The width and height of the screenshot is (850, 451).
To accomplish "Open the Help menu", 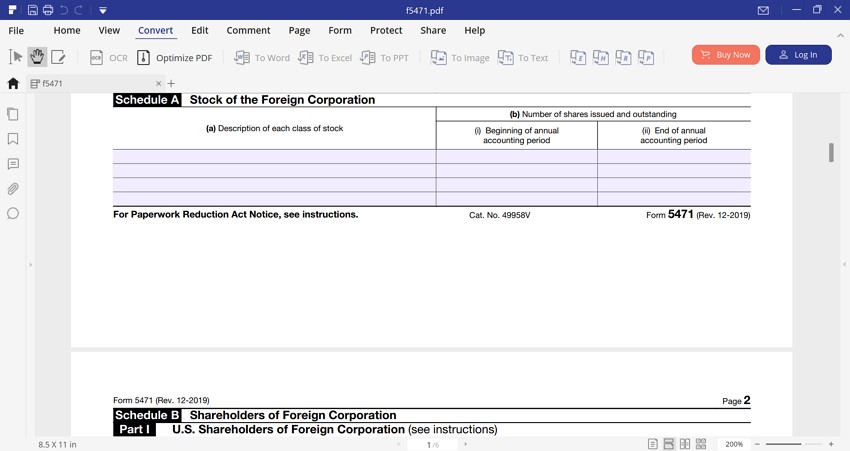I will point(474,30).
